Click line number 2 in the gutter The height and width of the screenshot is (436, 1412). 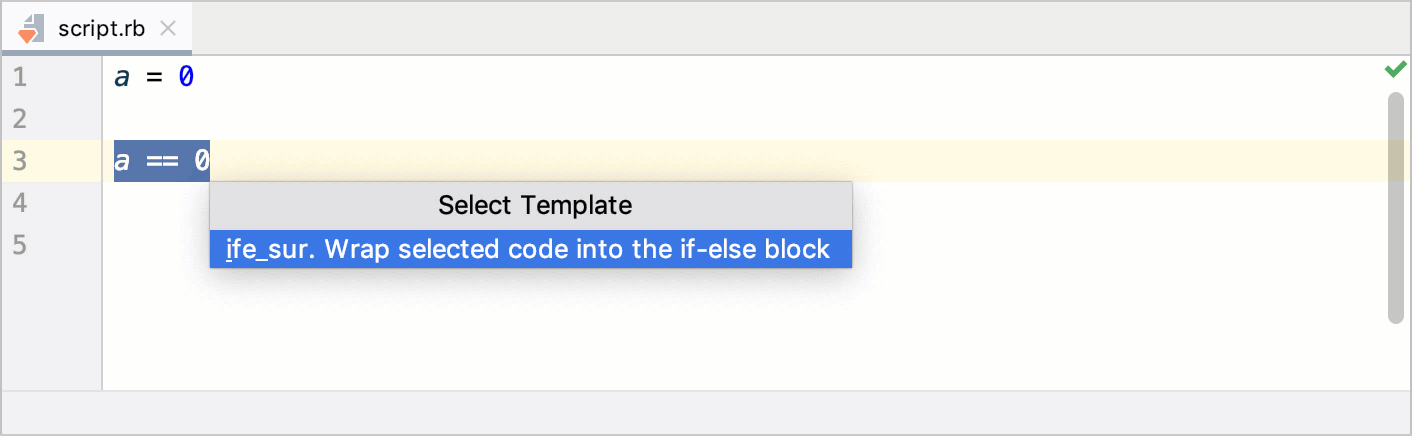point(20,119)
